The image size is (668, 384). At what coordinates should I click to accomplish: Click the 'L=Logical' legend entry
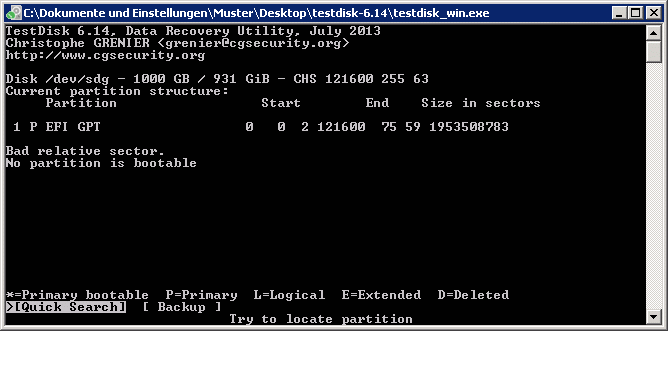click(x=289, y=295)
